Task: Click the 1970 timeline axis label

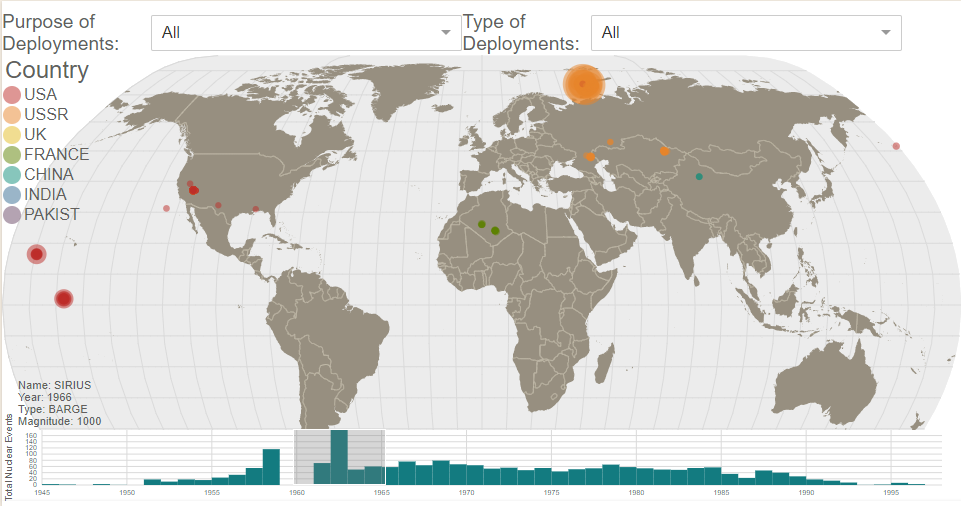Action: coord(466,493)
